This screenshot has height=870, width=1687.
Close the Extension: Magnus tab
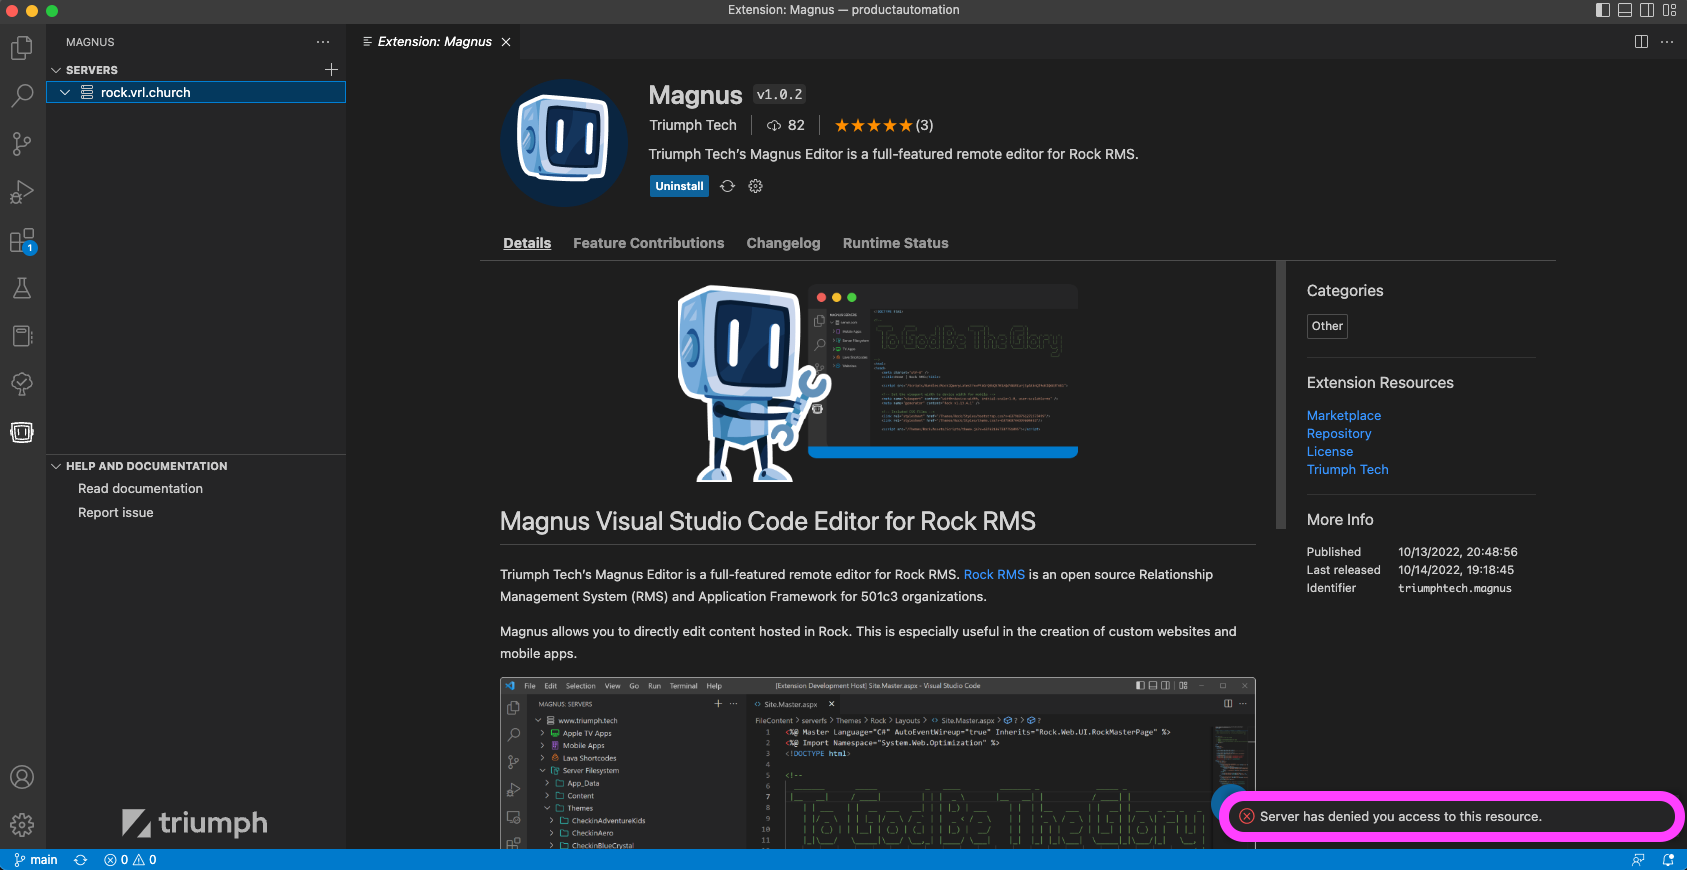506,42
